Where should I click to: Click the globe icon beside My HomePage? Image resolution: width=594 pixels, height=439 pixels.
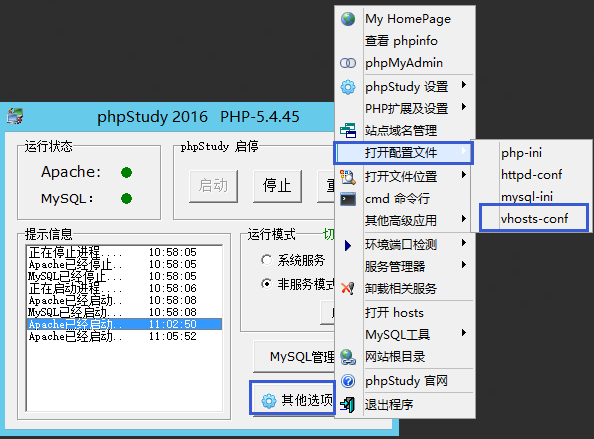click(348, 19)
